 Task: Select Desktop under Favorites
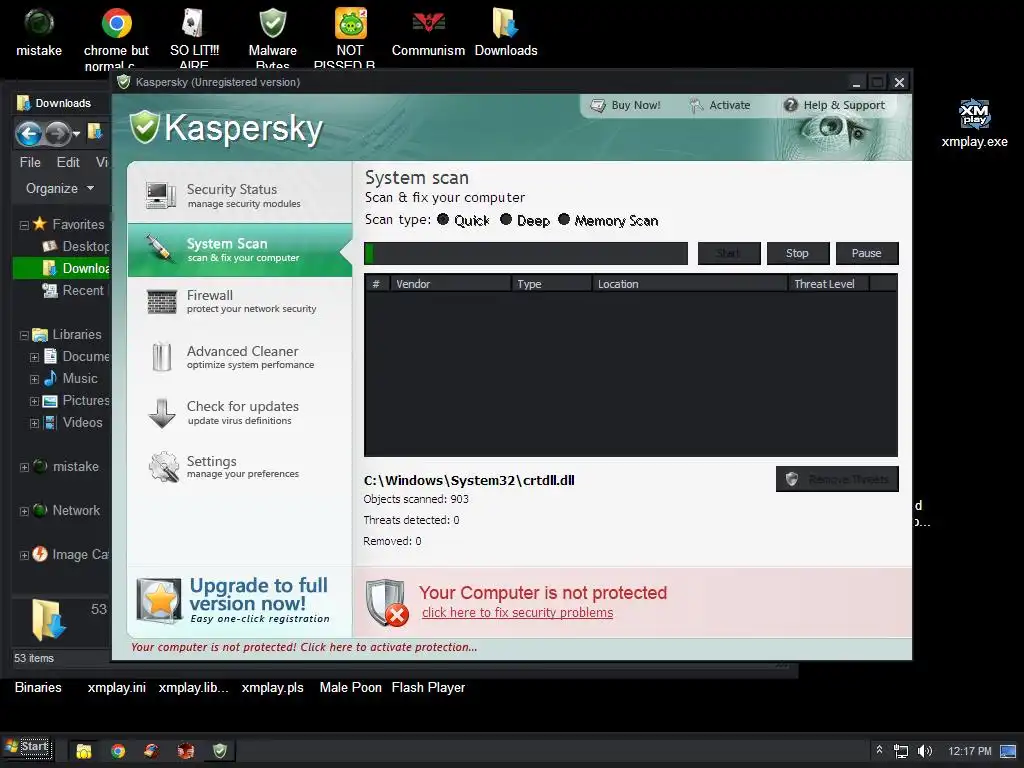tap(77, 246)
